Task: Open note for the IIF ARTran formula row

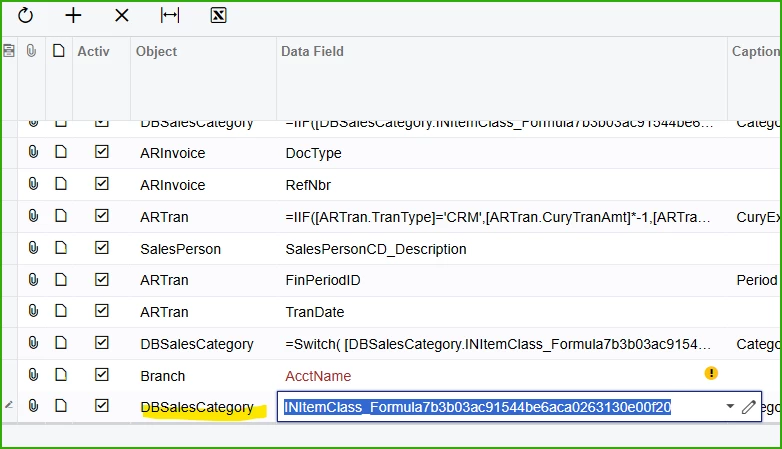Action: tap(61, 216)
